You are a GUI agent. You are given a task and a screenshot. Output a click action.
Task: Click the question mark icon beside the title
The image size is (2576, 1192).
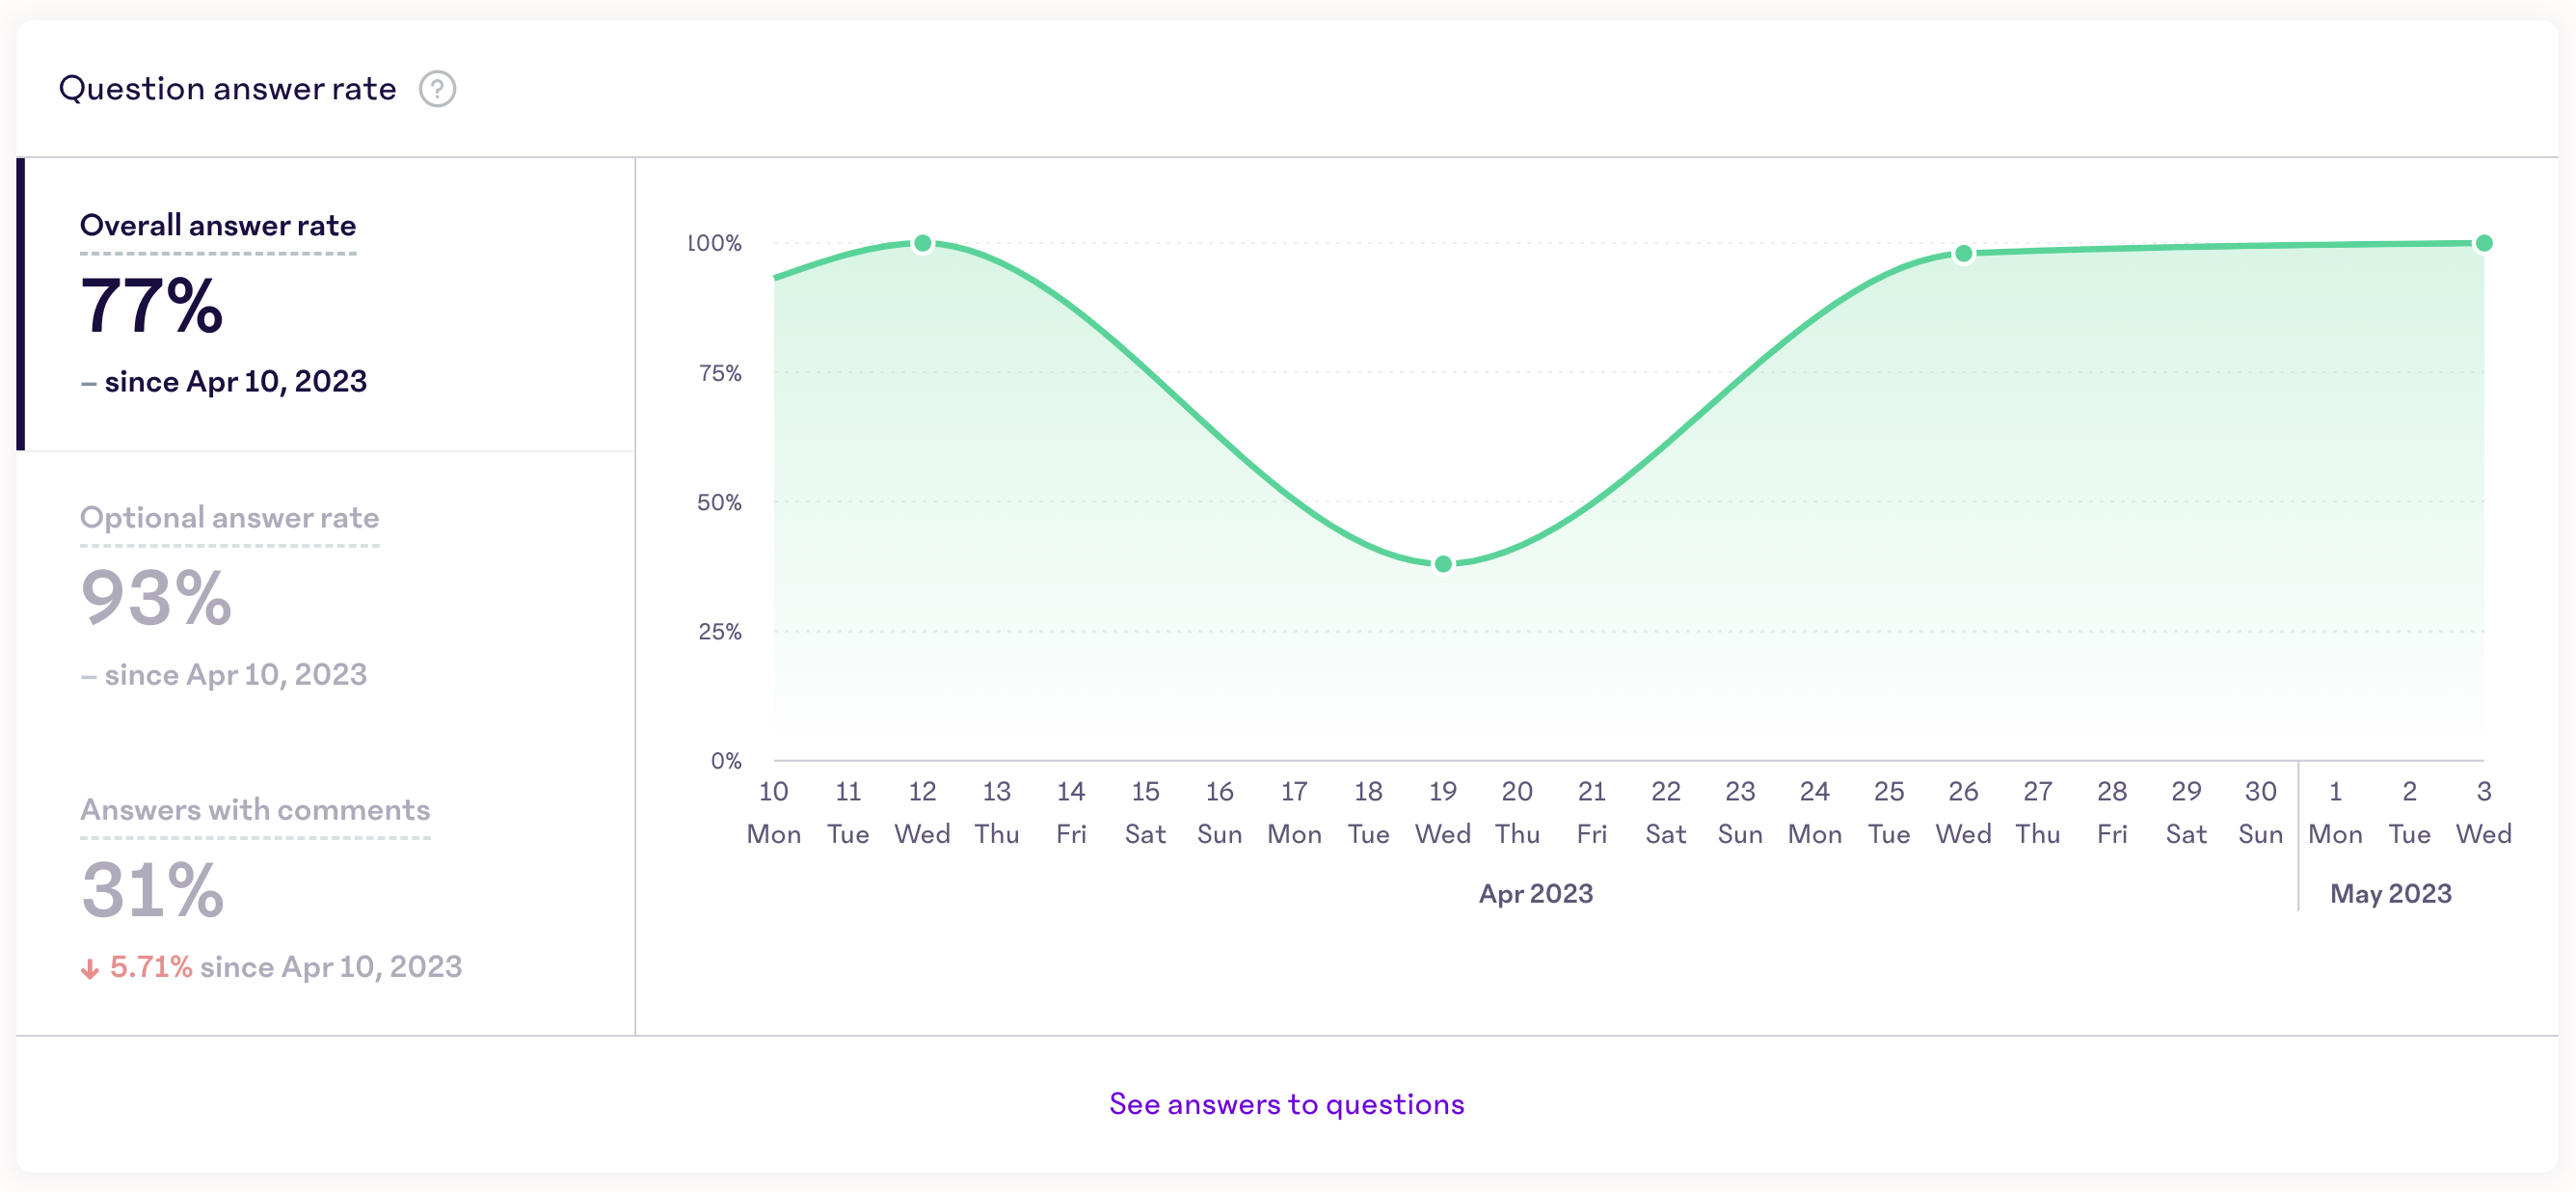[x=437, y=89]
